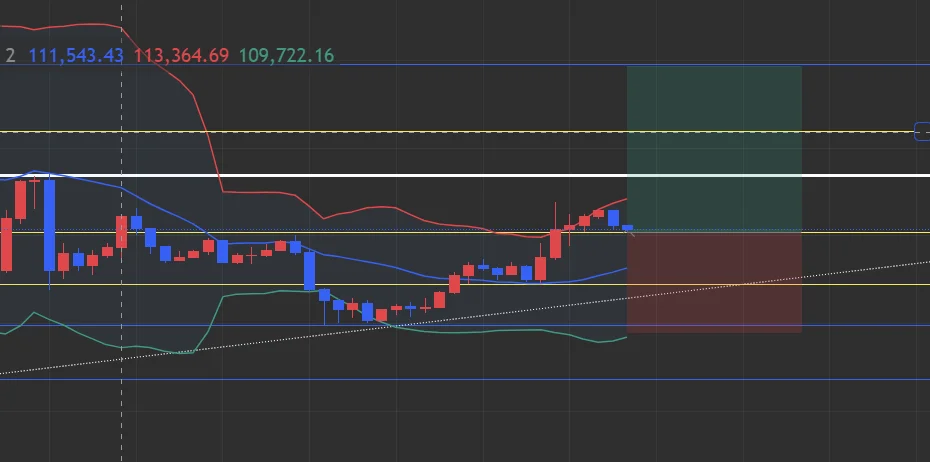Select the green profit zone of position tool

(x=714, y=148)
